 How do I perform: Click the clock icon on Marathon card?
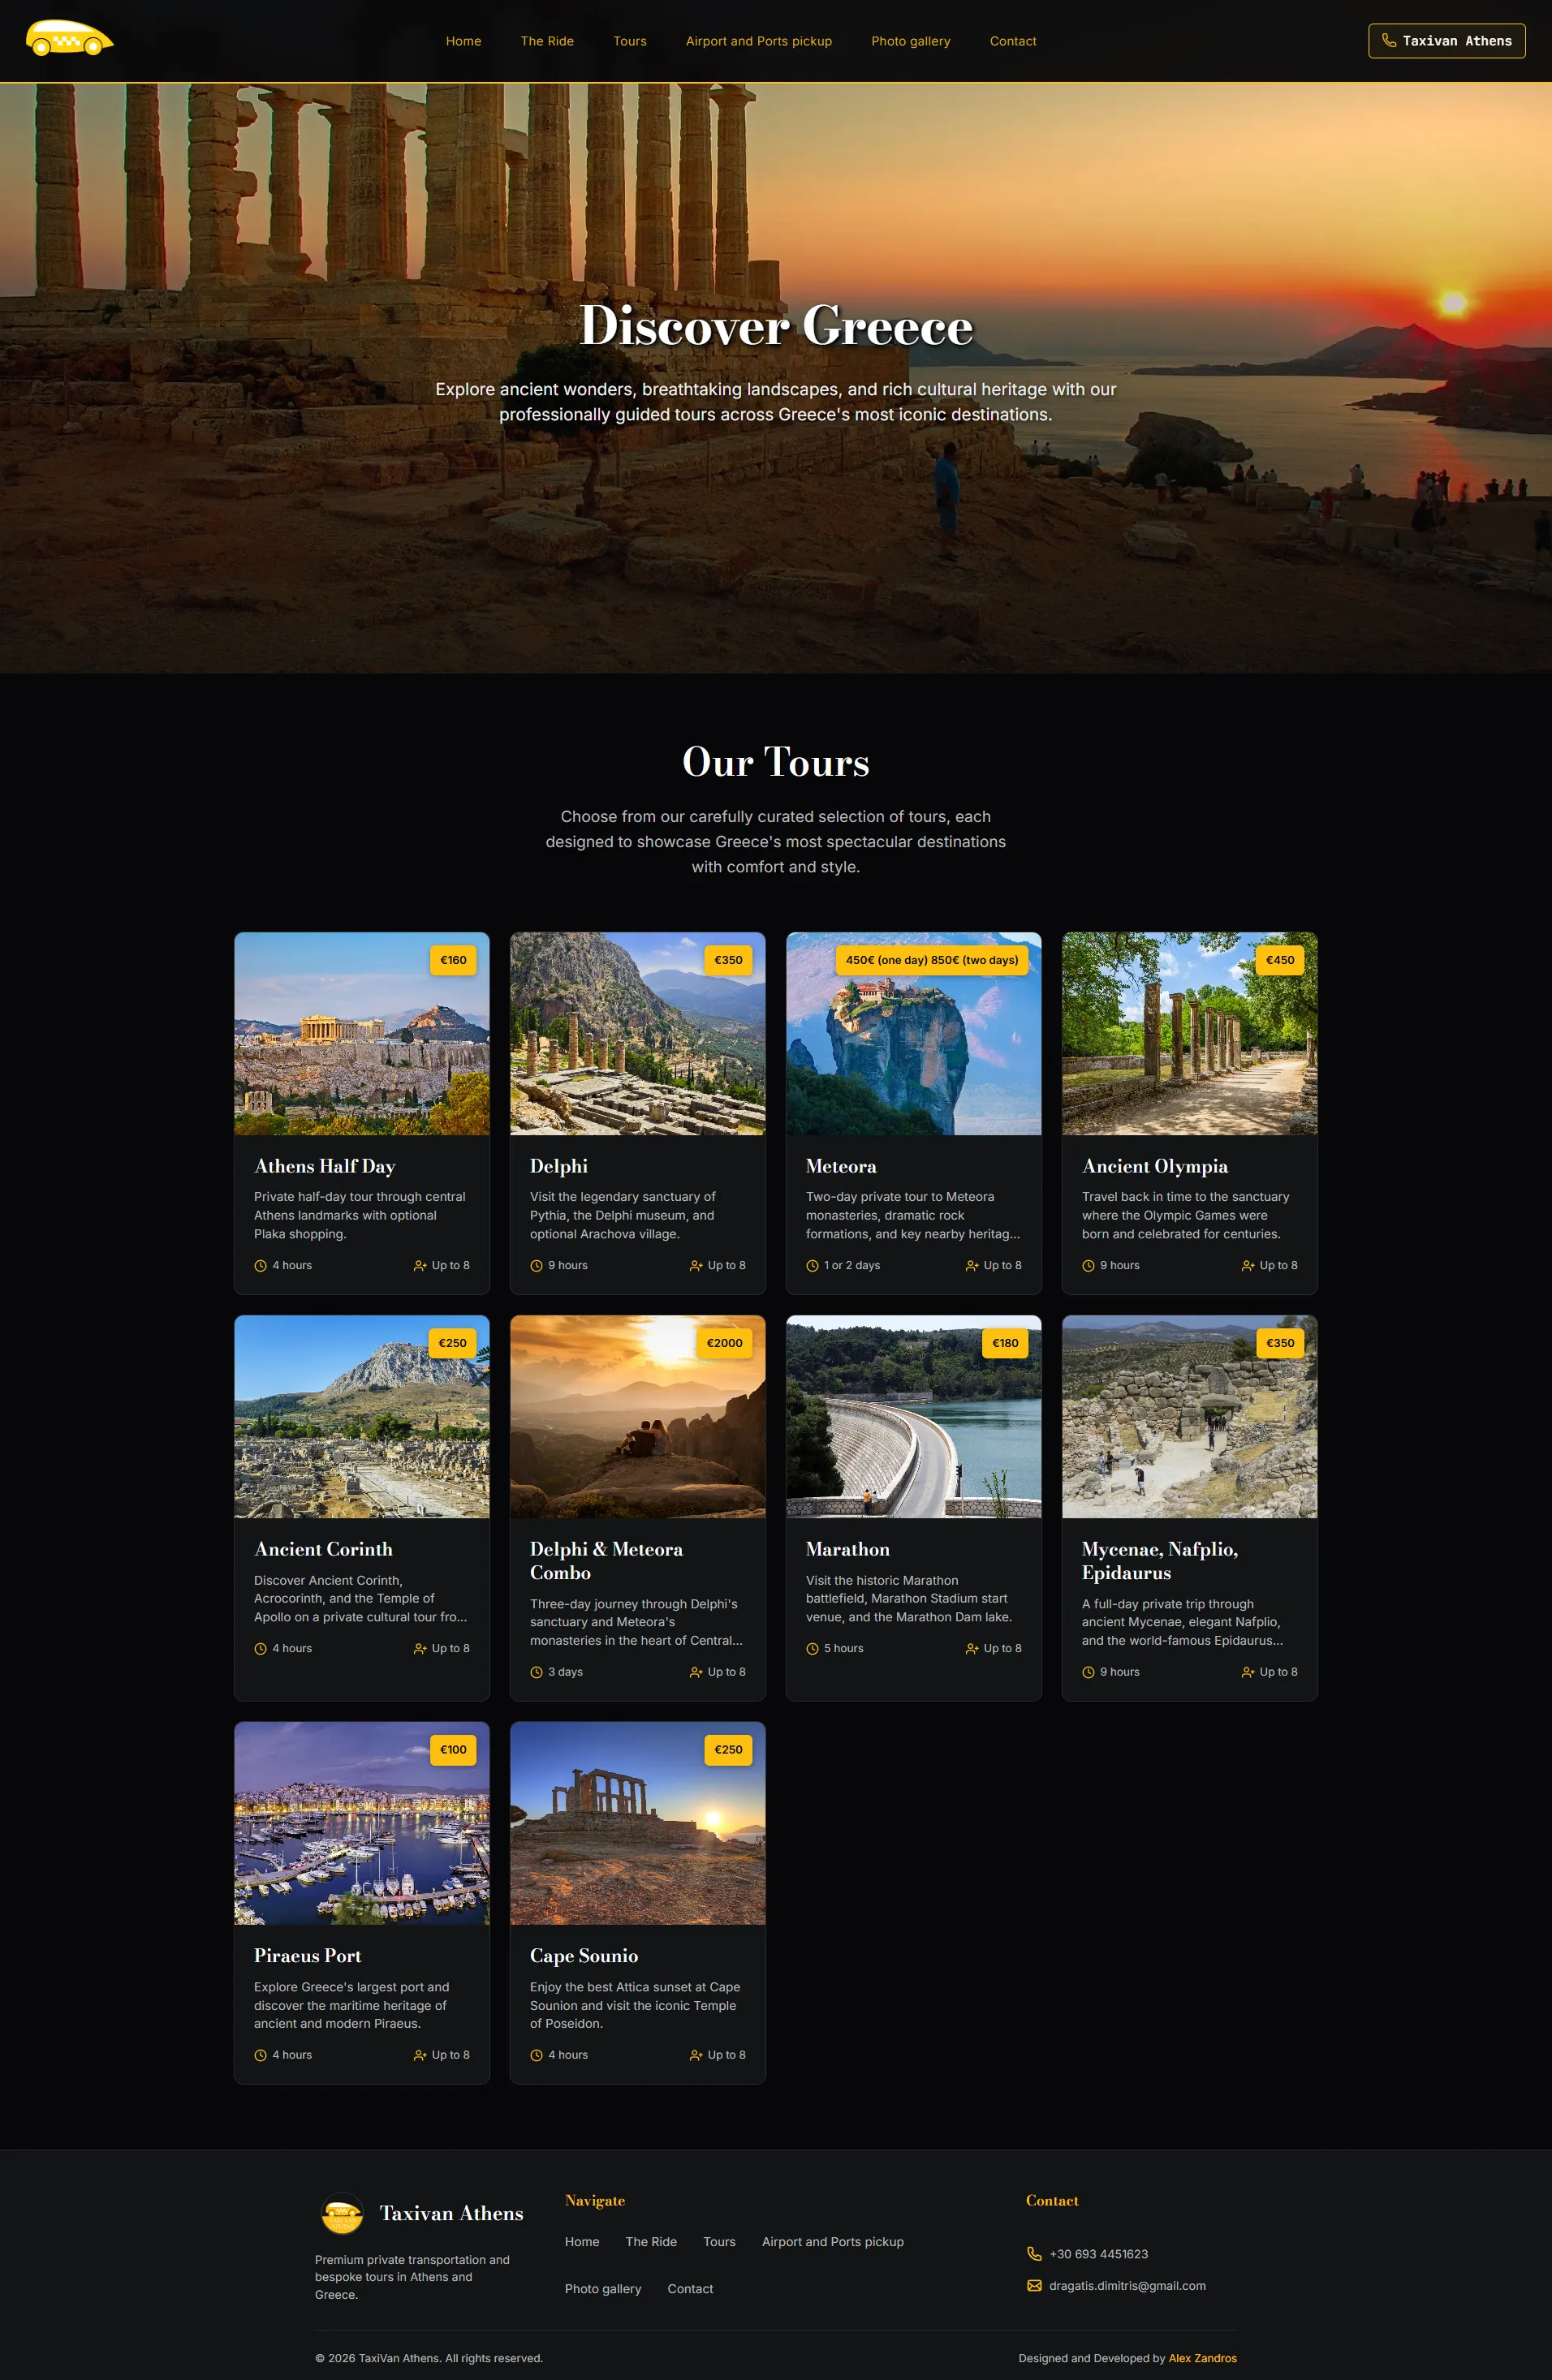[812, 1649]
